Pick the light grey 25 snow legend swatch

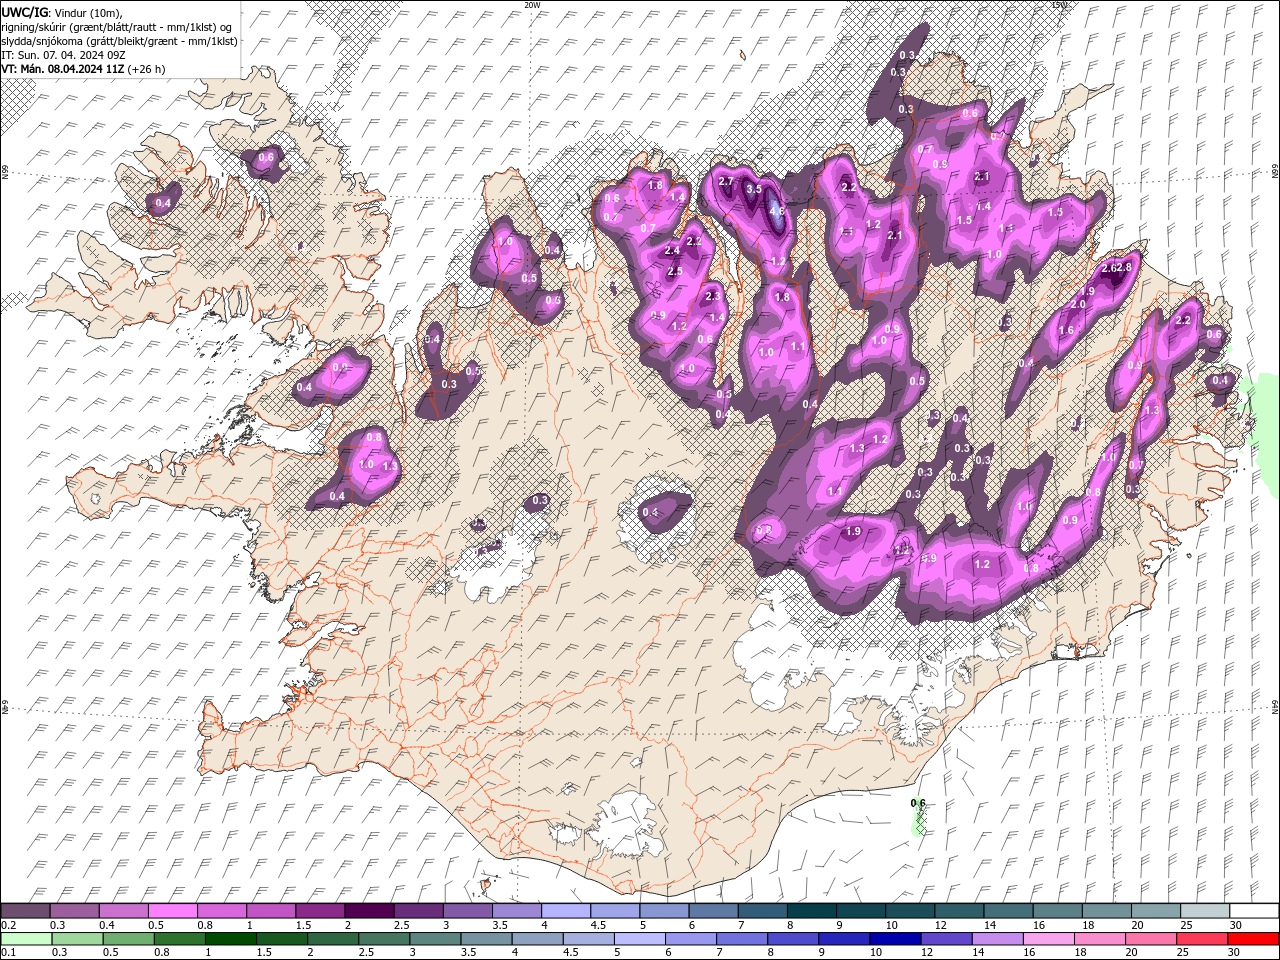click(1205, 911)
